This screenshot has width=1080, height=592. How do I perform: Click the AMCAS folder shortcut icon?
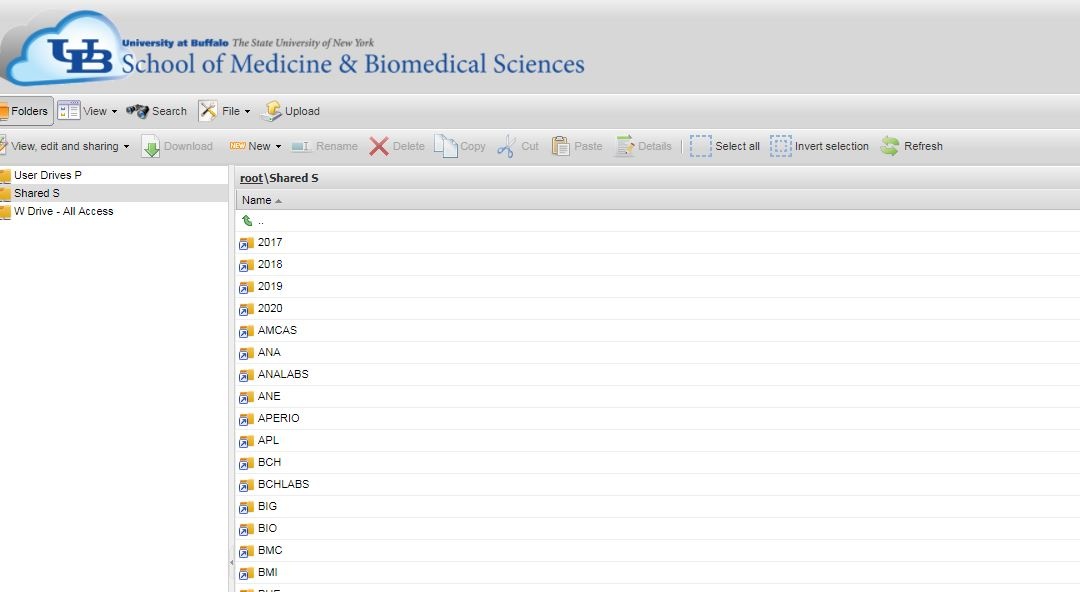pos(247,331)
